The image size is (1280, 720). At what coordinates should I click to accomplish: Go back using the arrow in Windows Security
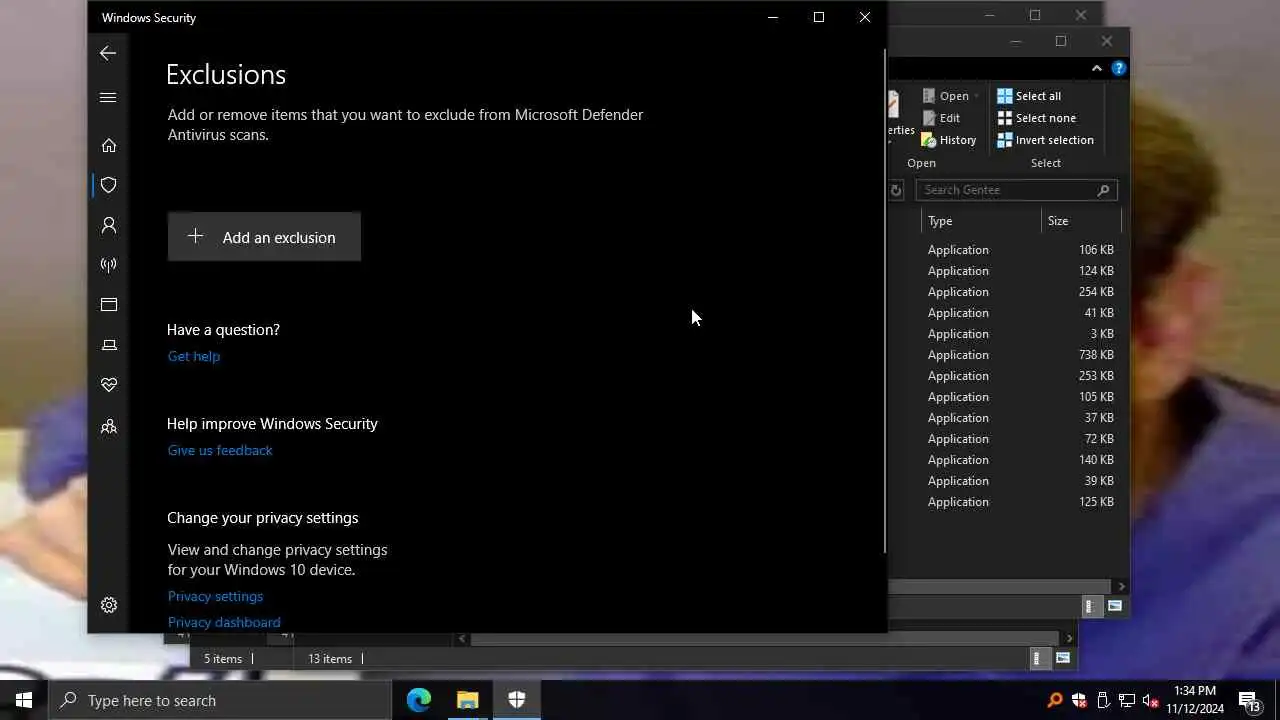click(x=108, y=53)
